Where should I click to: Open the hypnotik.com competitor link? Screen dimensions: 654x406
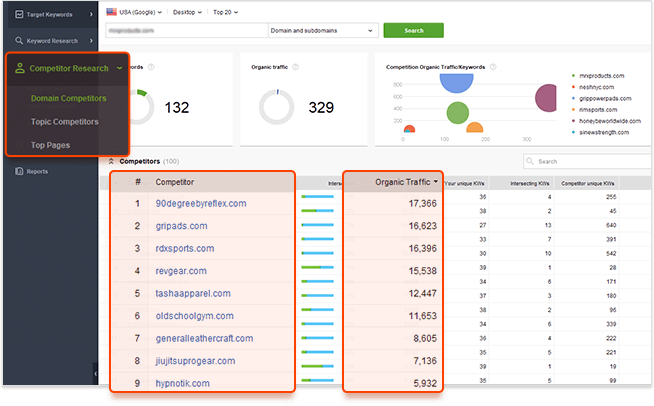pyautogui.click(x=182, y=383)
